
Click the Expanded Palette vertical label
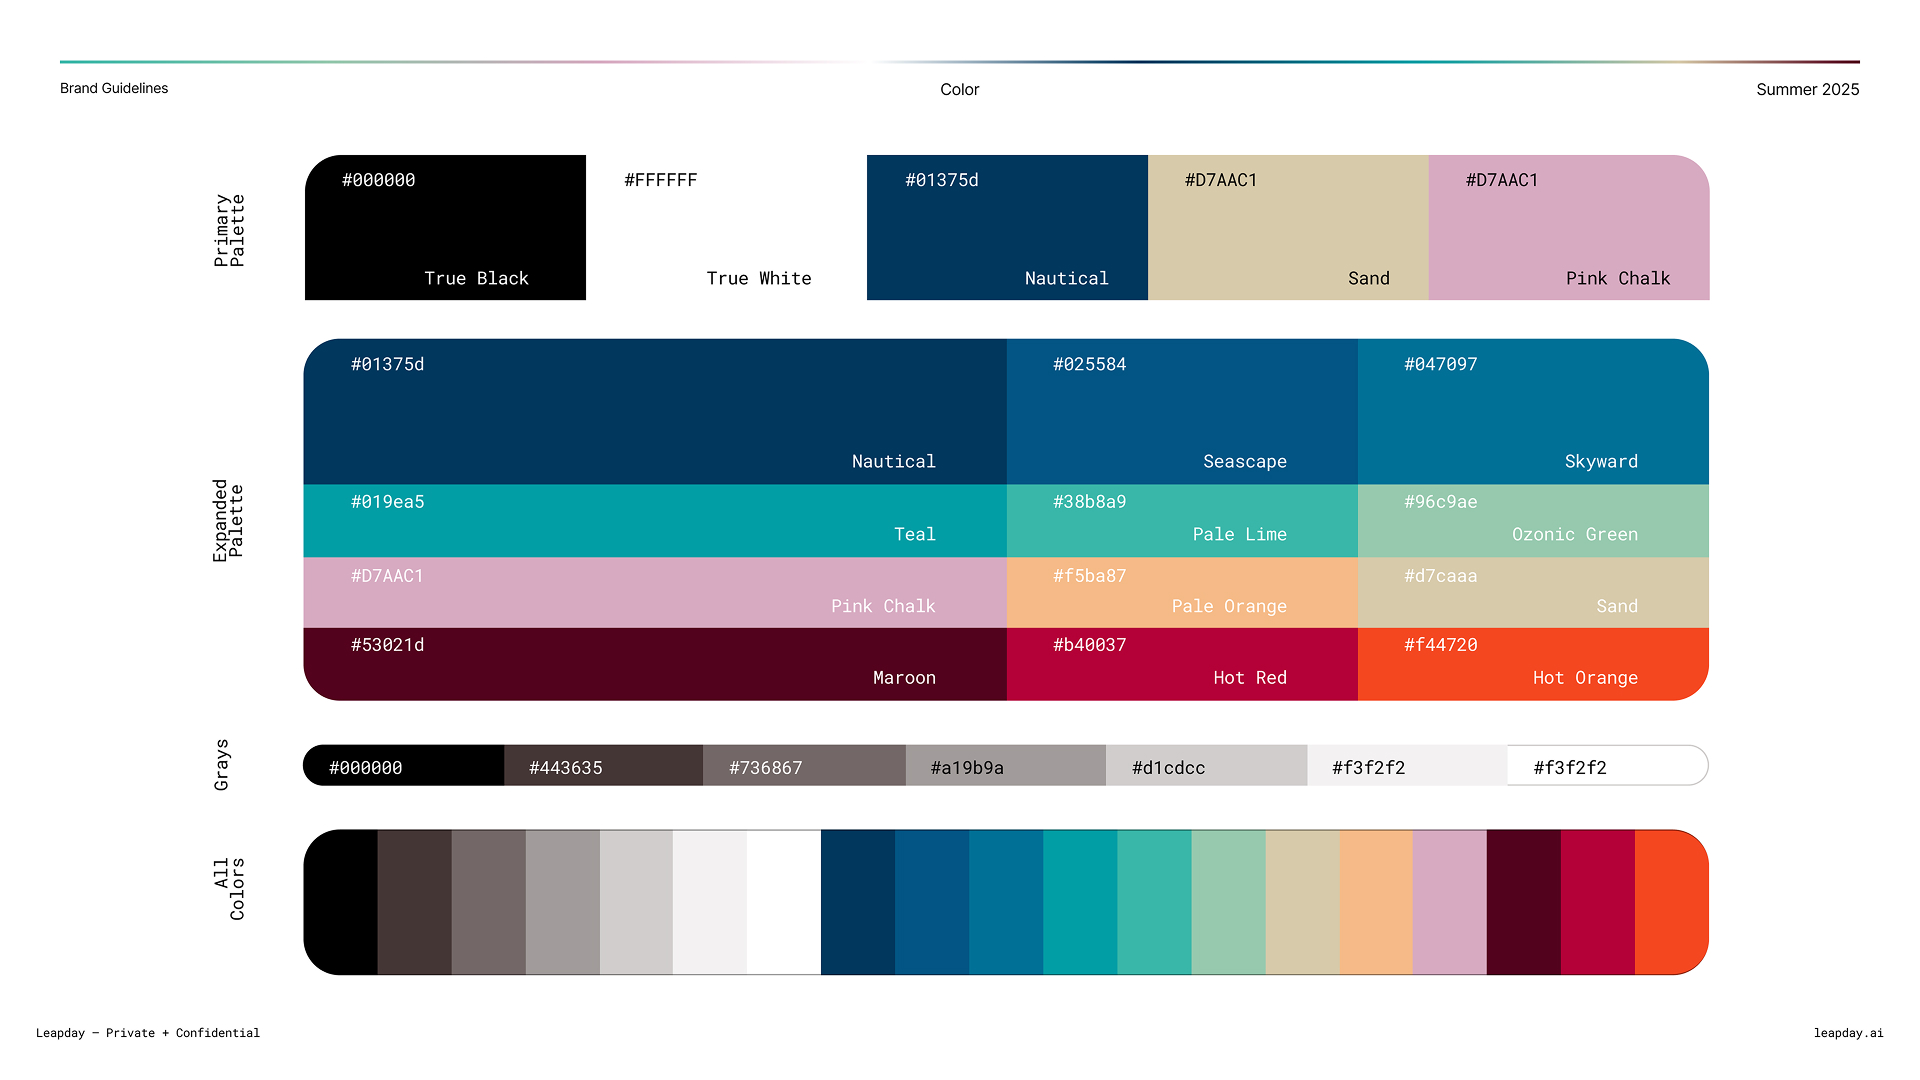tap(228, 520)
